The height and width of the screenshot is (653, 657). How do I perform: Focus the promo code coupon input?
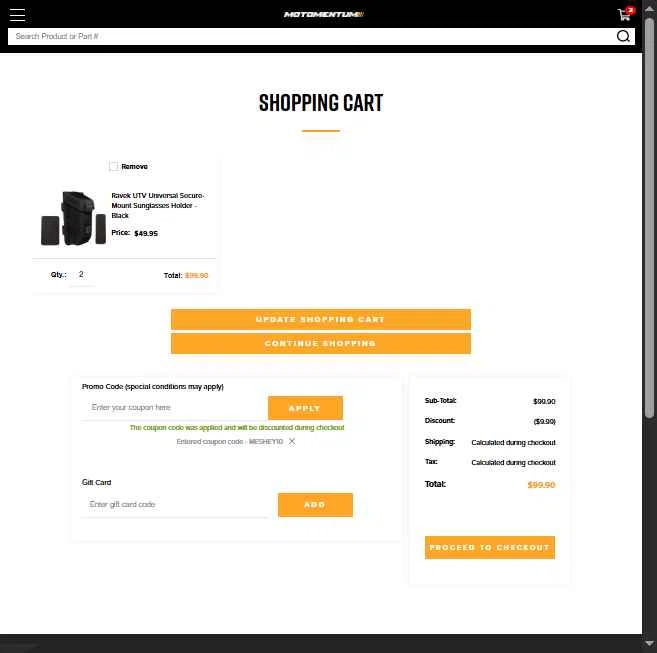(174, 408)
